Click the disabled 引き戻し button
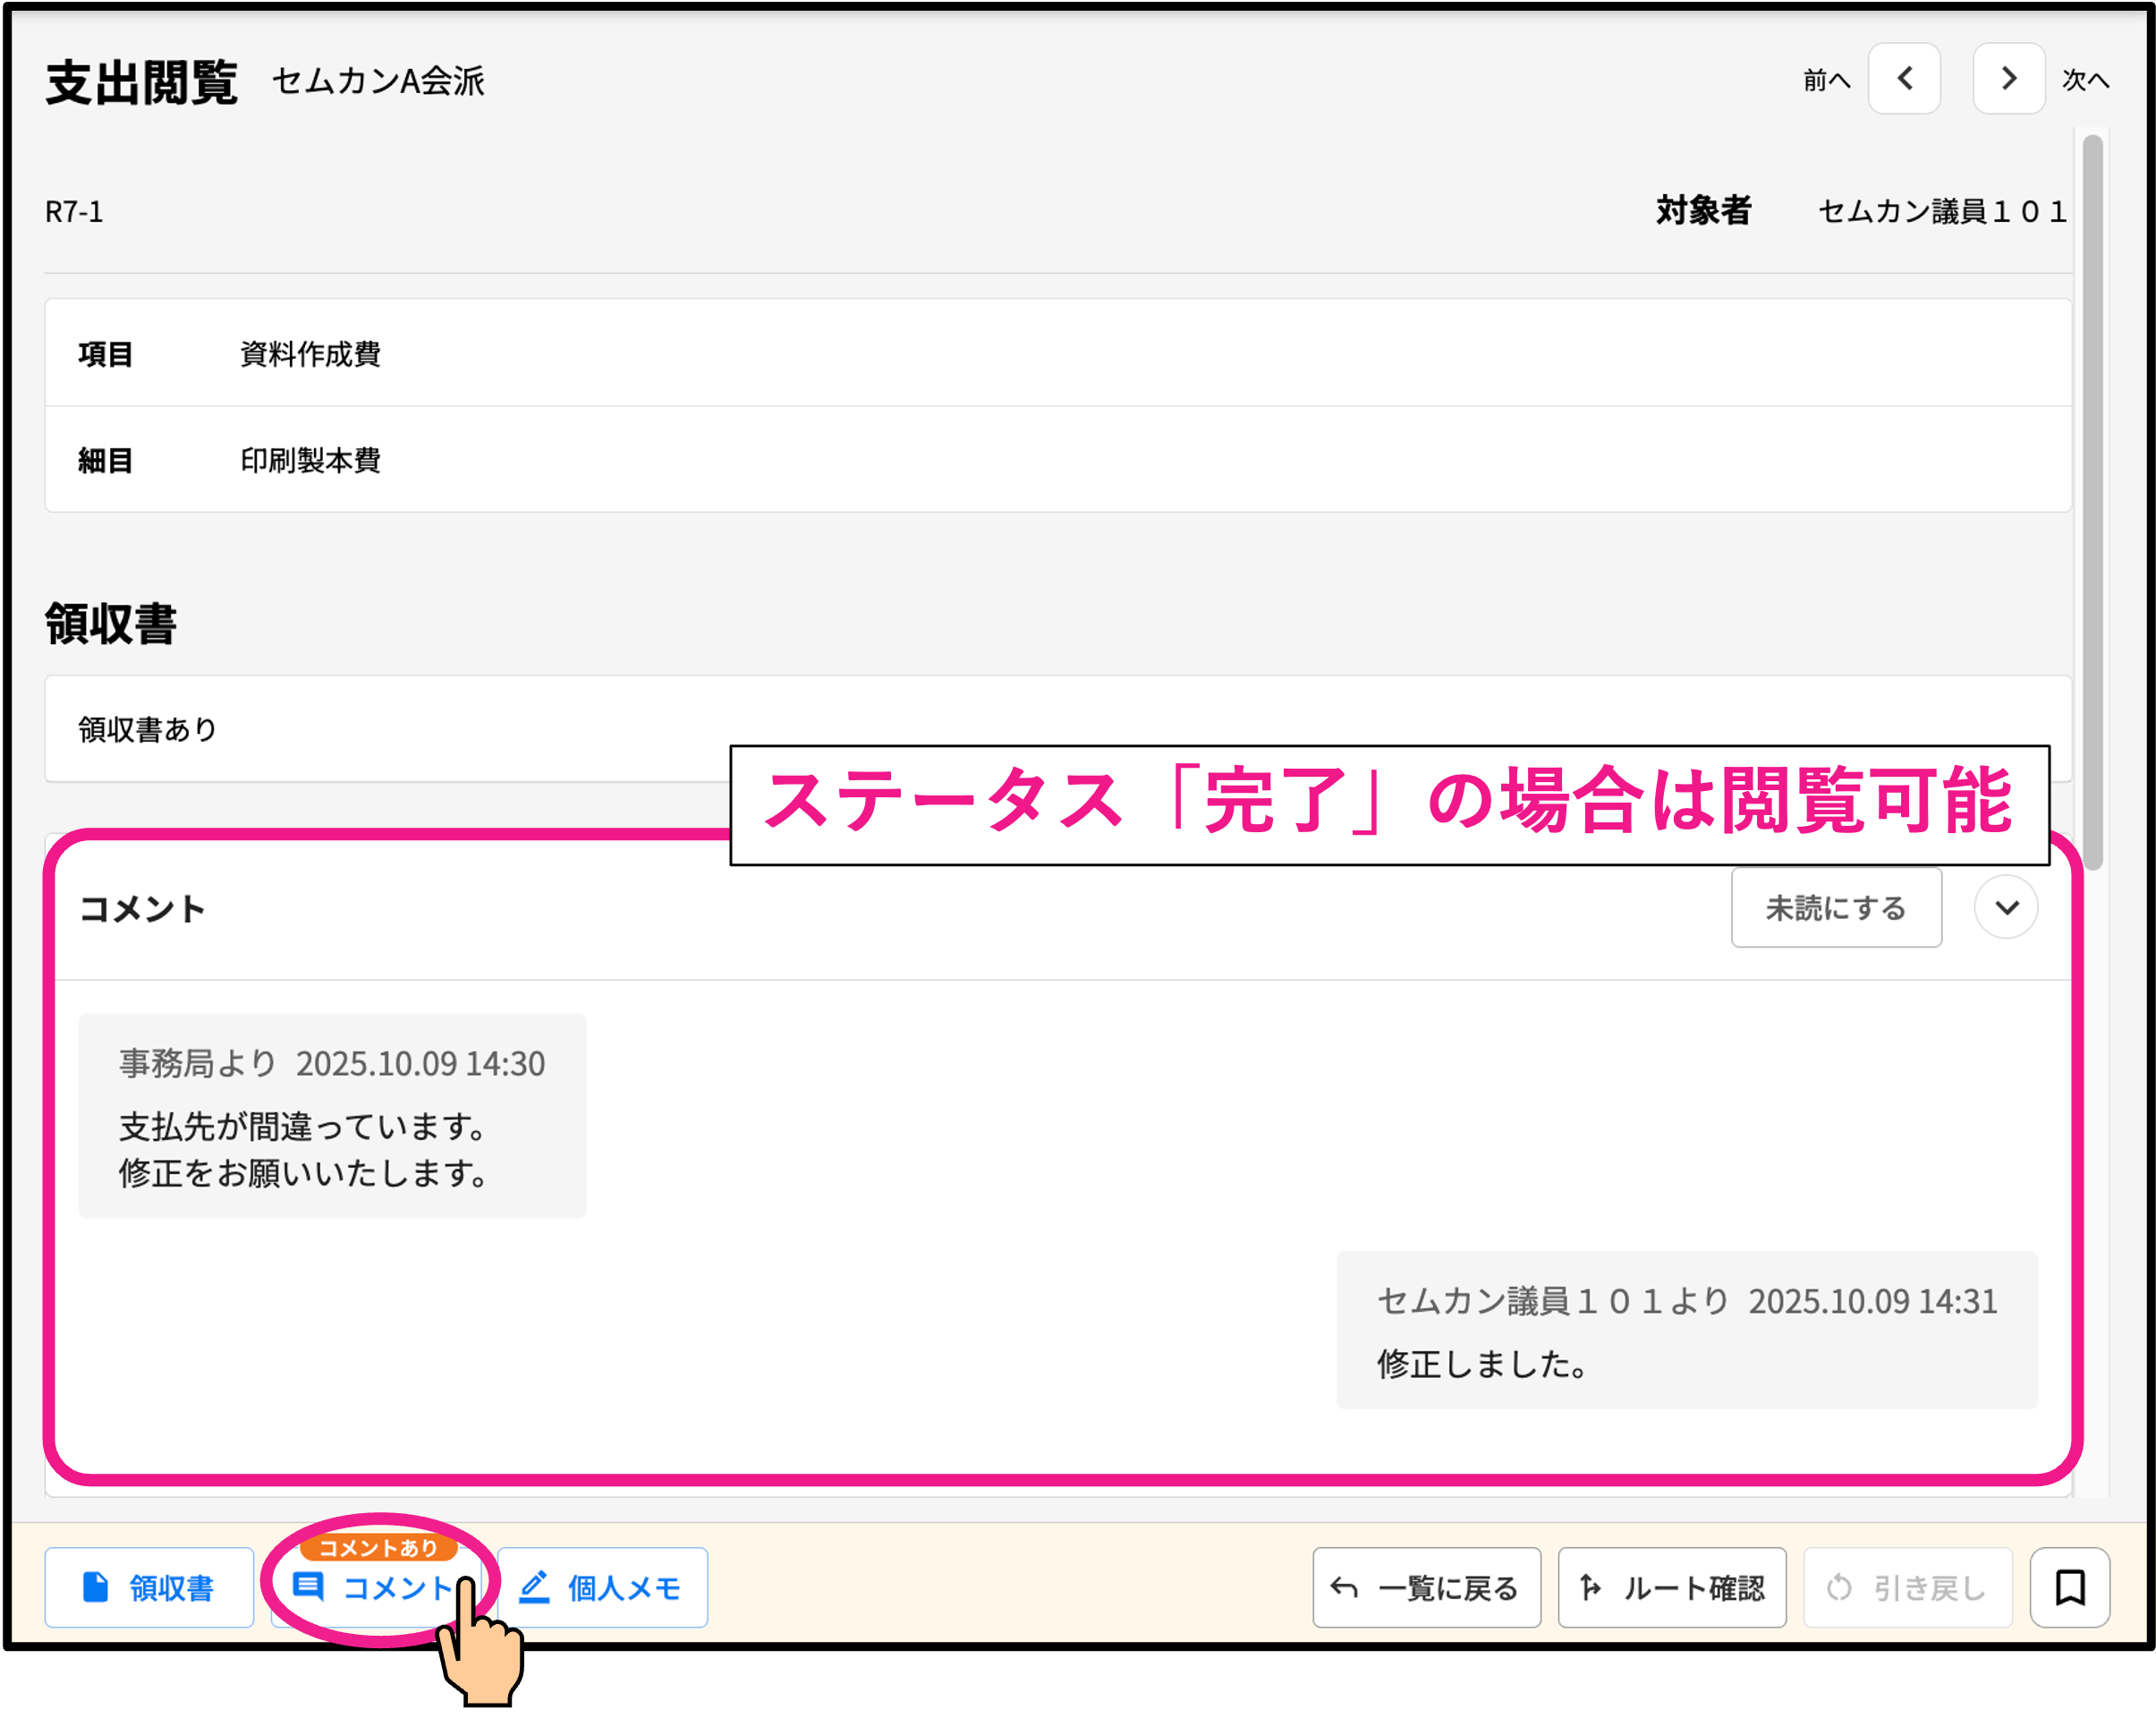Screen dimensions: 2156x1718 (1907, 1587)
